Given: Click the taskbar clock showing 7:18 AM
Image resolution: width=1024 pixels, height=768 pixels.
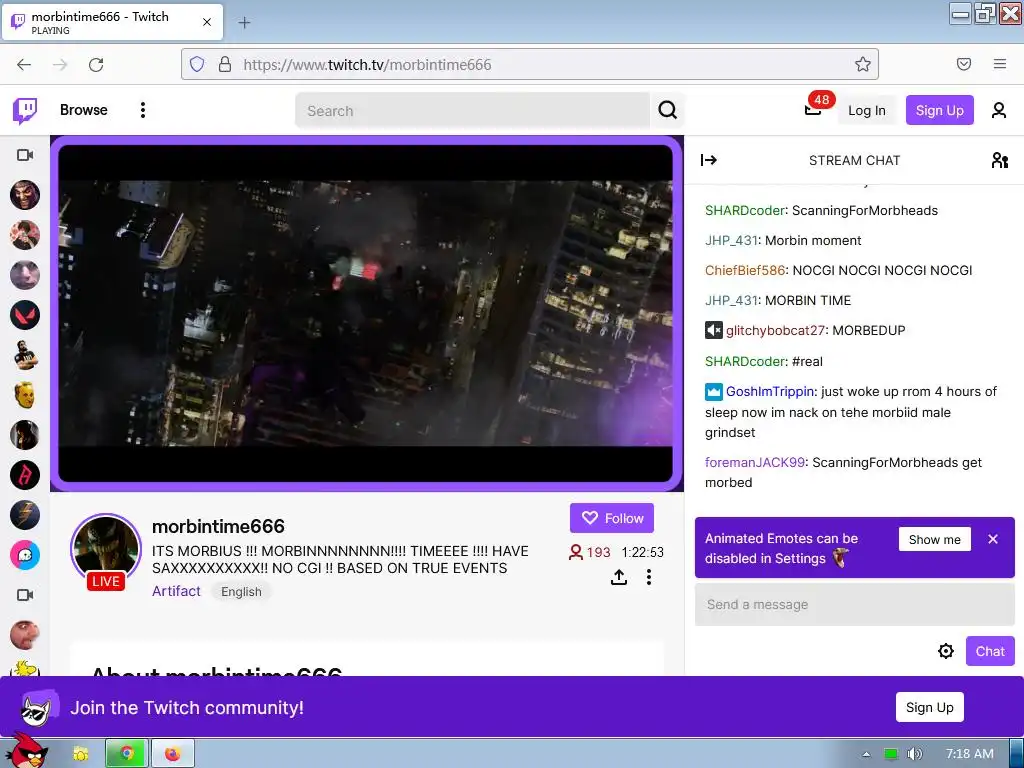Looking at the screenshot, I should tap(970, 754).
